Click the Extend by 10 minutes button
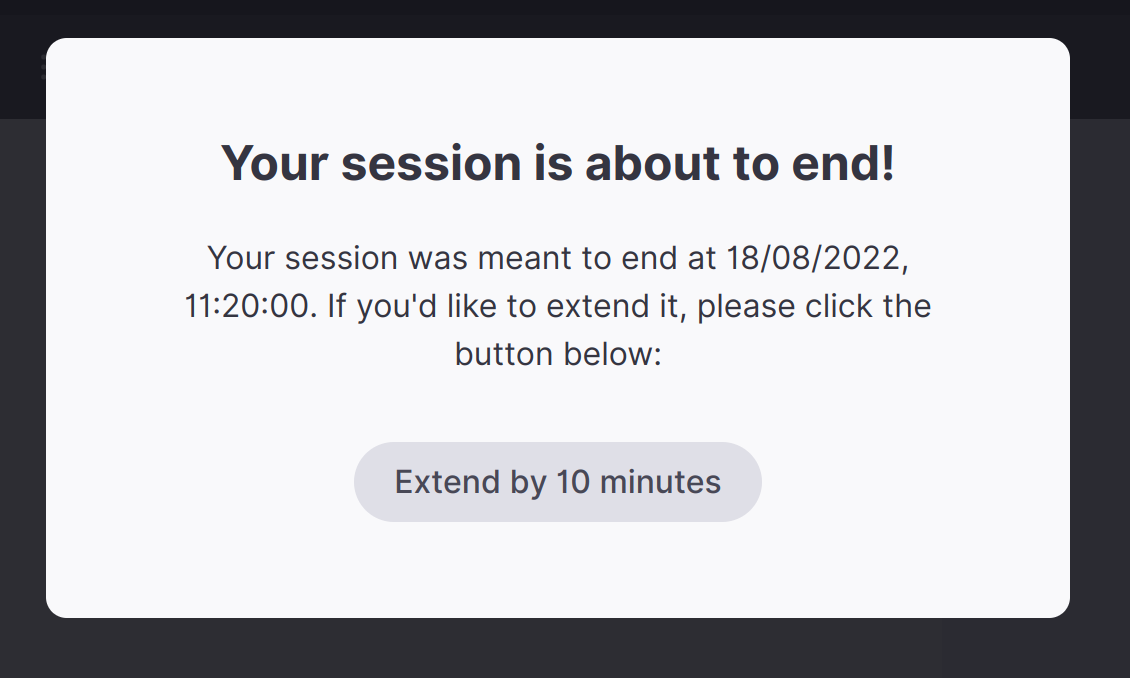 [557, 482]
